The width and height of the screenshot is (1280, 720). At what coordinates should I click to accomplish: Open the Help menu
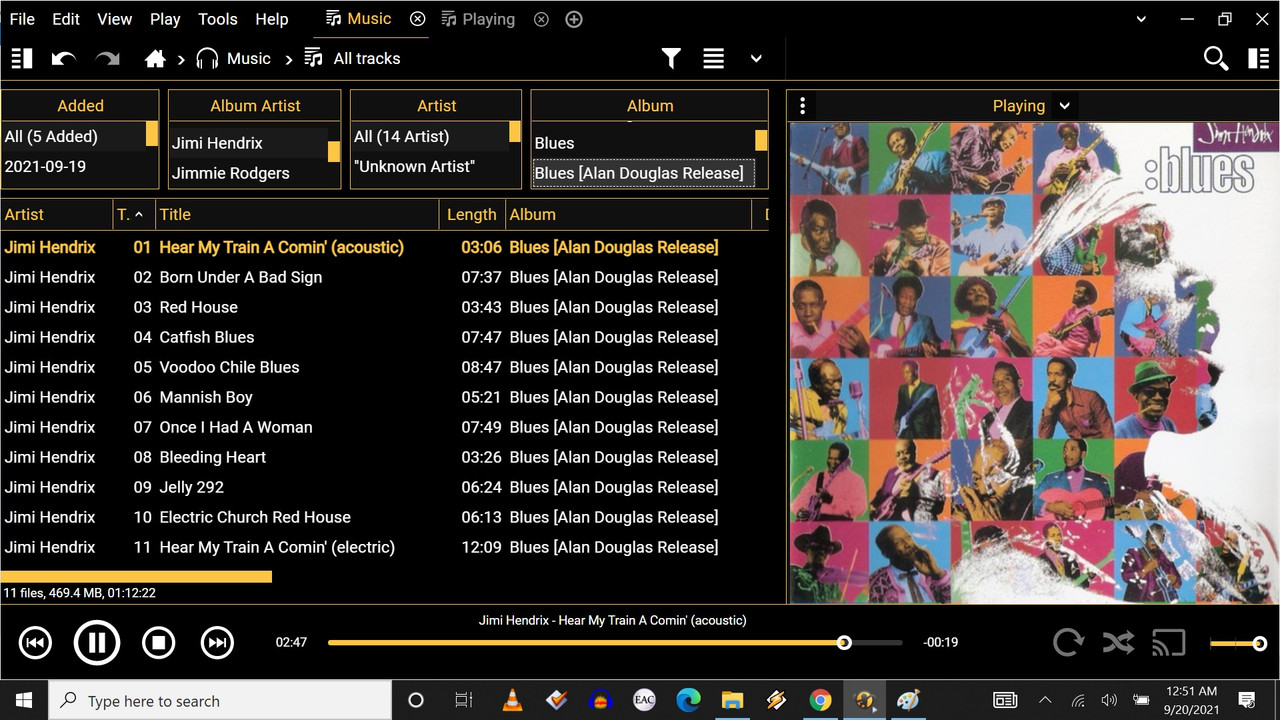pyautogui.click(x=272, y=19)
